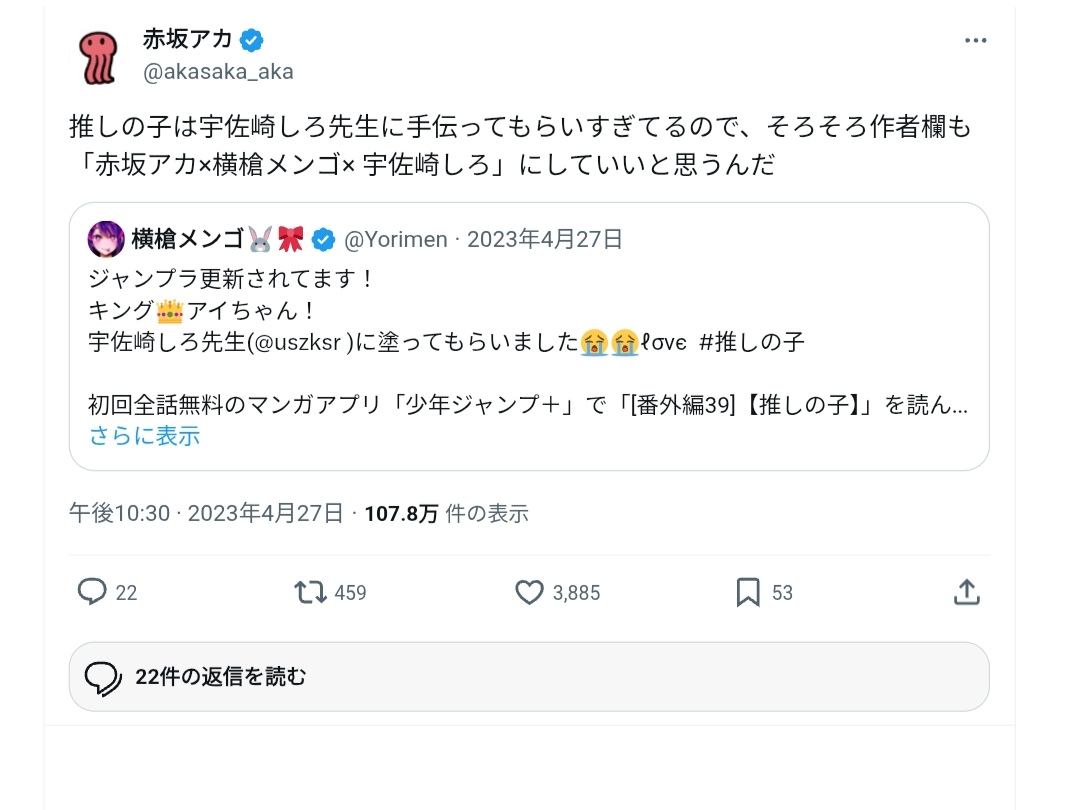
Task: Click the quoted post's verified badge
Action: tap(323, 239)
